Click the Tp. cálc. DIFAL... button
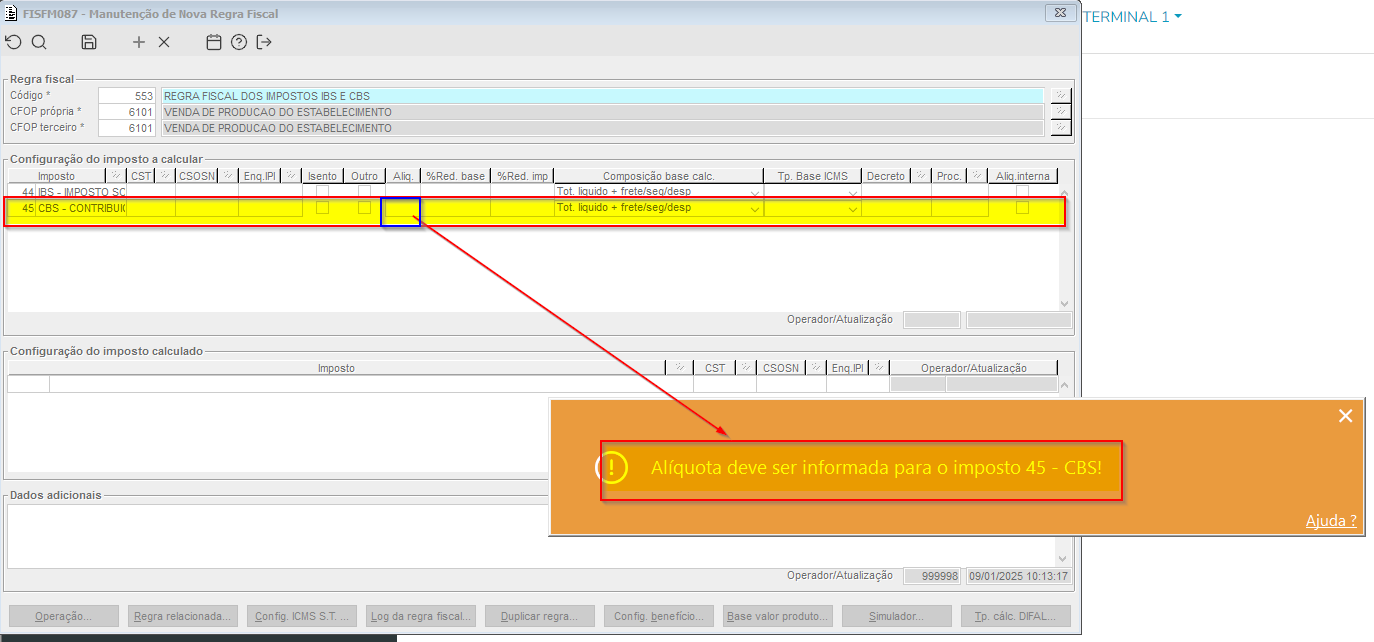 point(1016,616)
